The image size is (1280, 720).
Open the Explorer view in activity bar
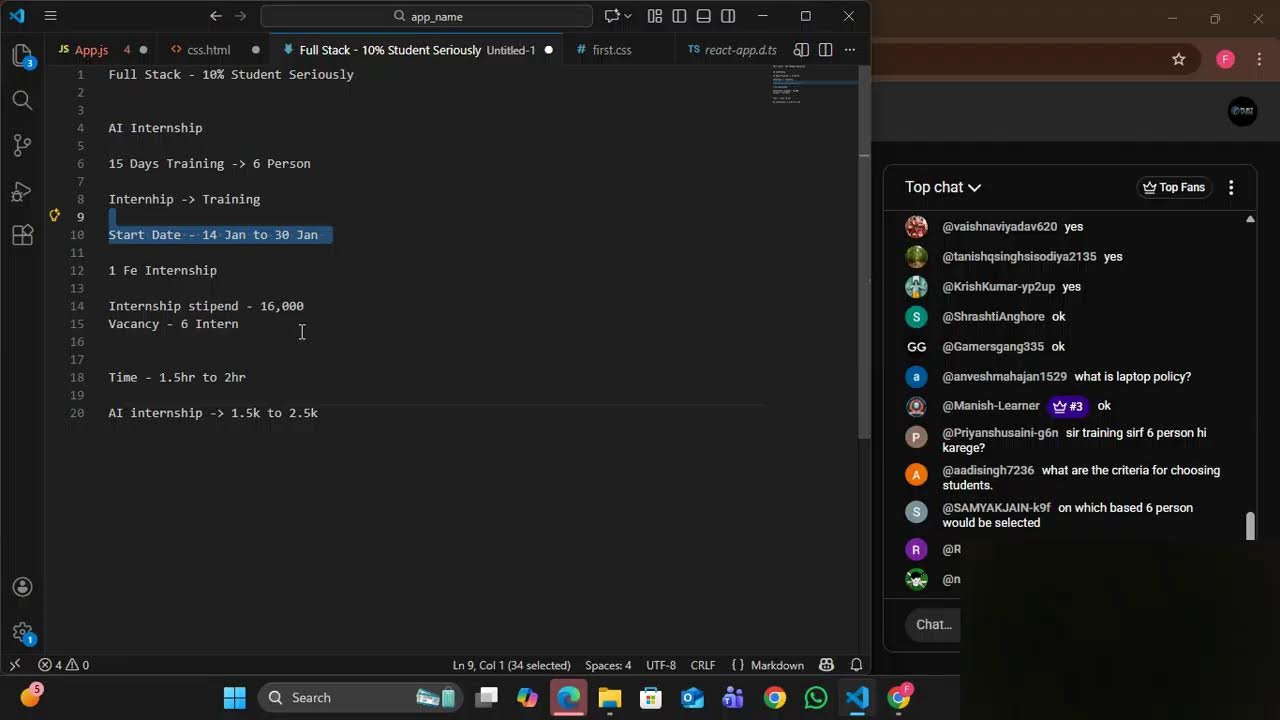[x=22, y=56]
